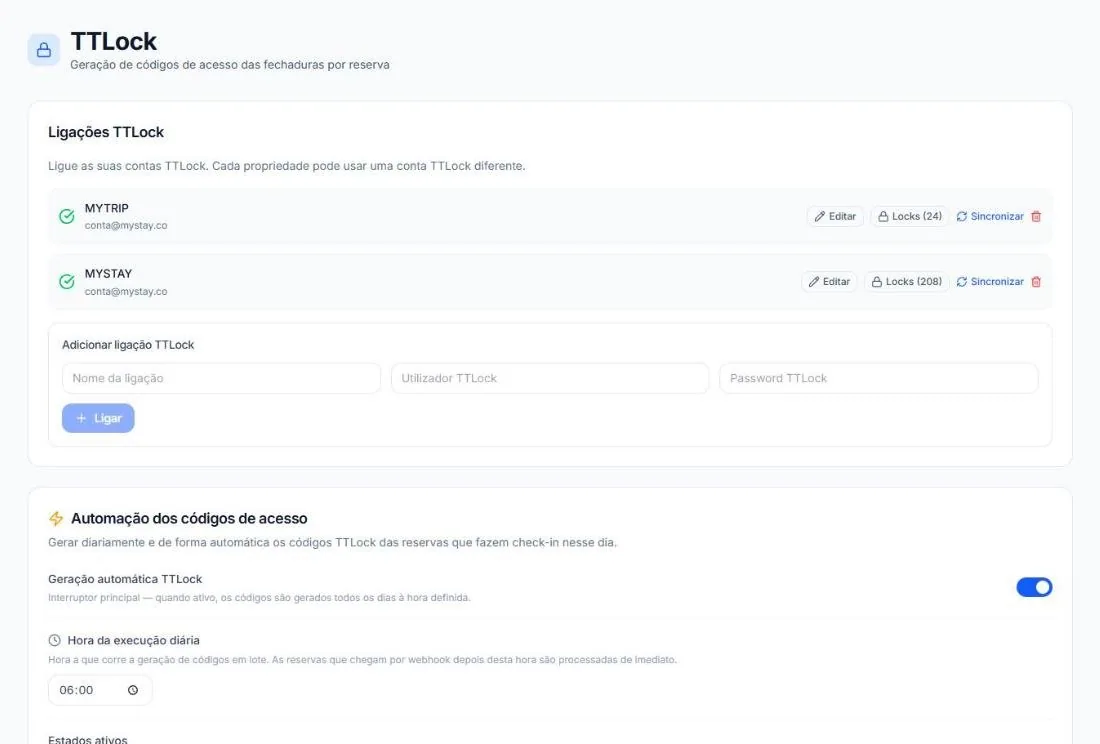Select the MYTRIP connection name
Image resolution: width=1100 pixels, height=744 pixels.
click(107, 208)
